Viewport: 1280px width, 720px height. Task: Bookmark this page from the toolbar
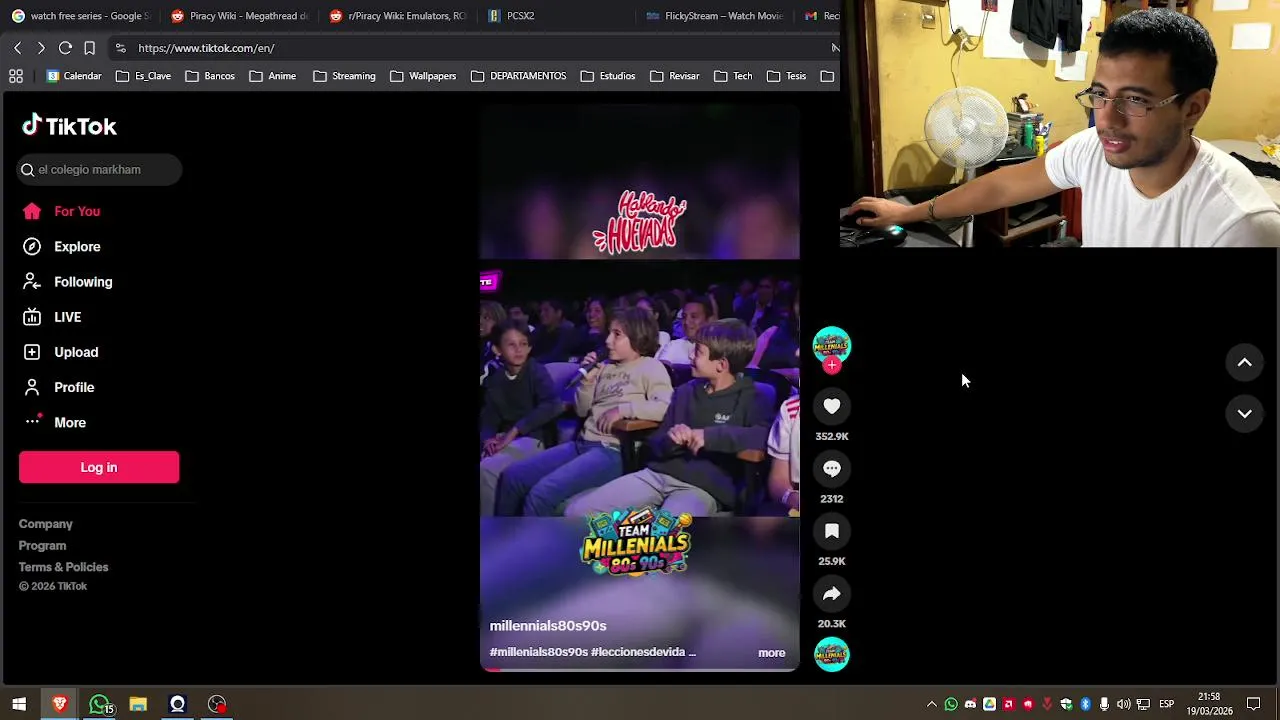(89, 48)
